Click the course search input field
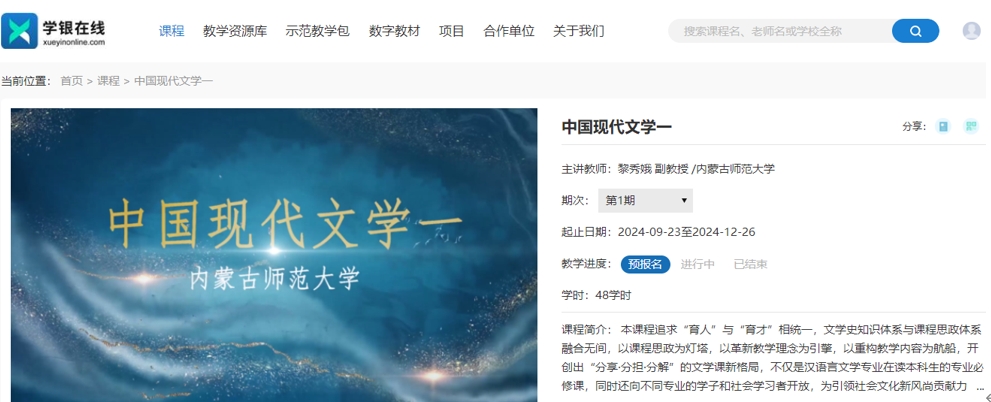Image resolution: width=991 pixels, height=402 pixels. (781, 31)
